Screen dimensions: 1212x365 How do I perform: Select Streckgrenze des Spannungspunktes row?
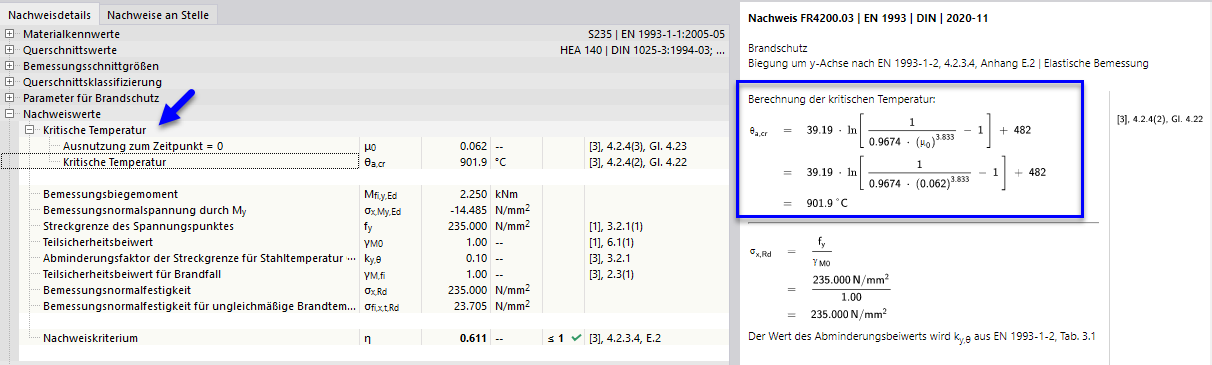click(x=367, y=226)
